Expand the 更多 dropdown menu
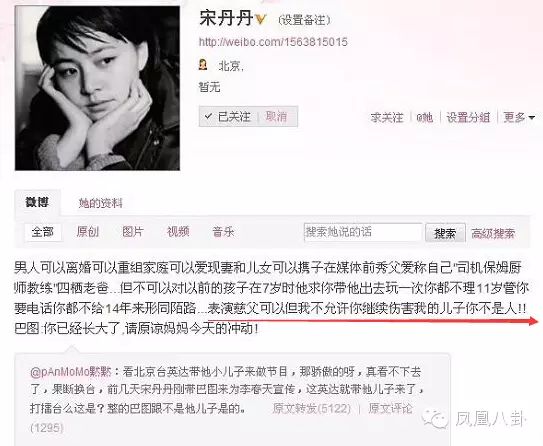543x446 pixels. click(519, 117)
